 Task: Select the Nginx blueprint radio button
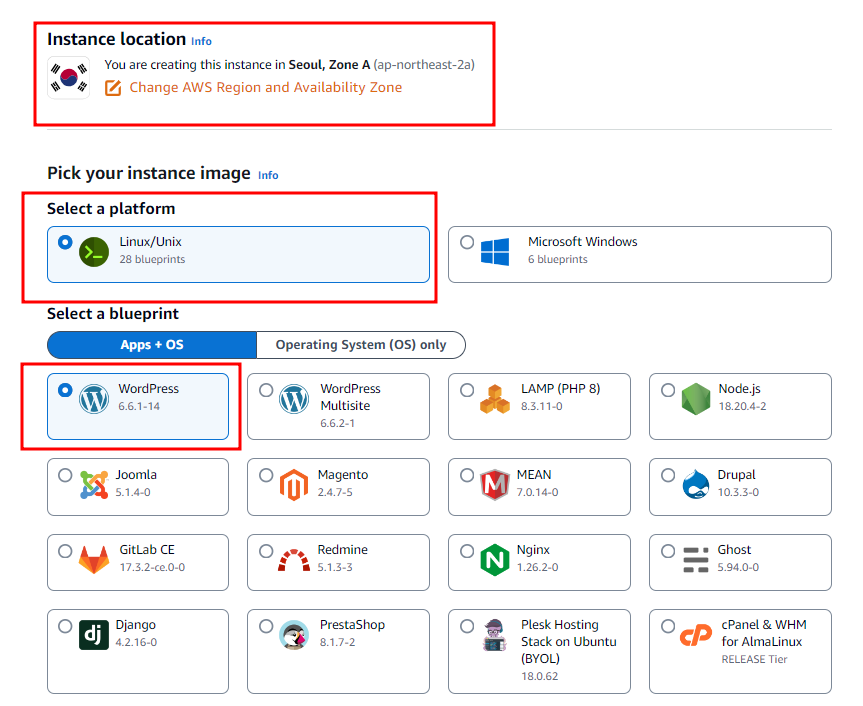point(467,550)
